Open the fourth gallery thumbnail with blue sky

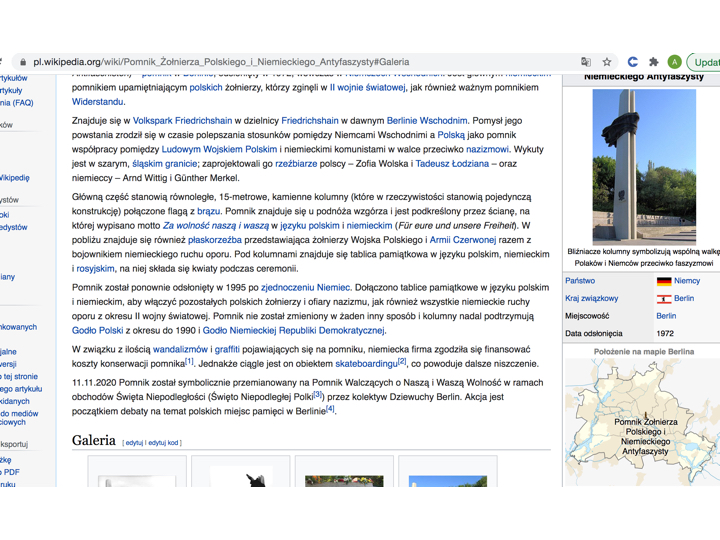click(x=448, y=481)
